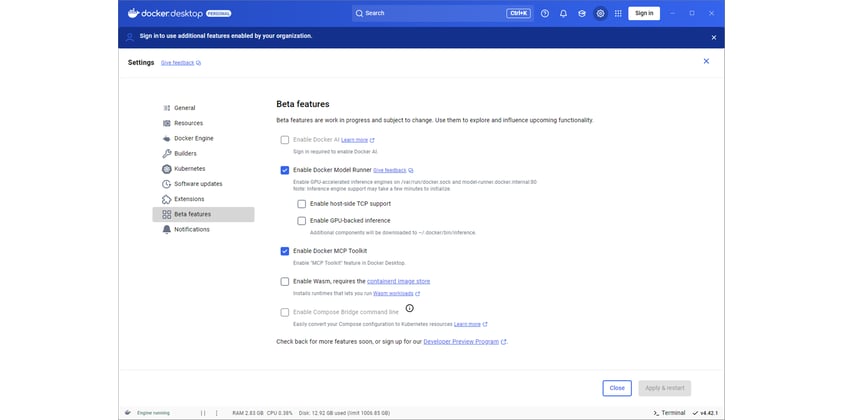This screenshot has height=420, width=844.
Task: Click the user avatar icon in sign-in banner
Action: click(x=130, y=37)
